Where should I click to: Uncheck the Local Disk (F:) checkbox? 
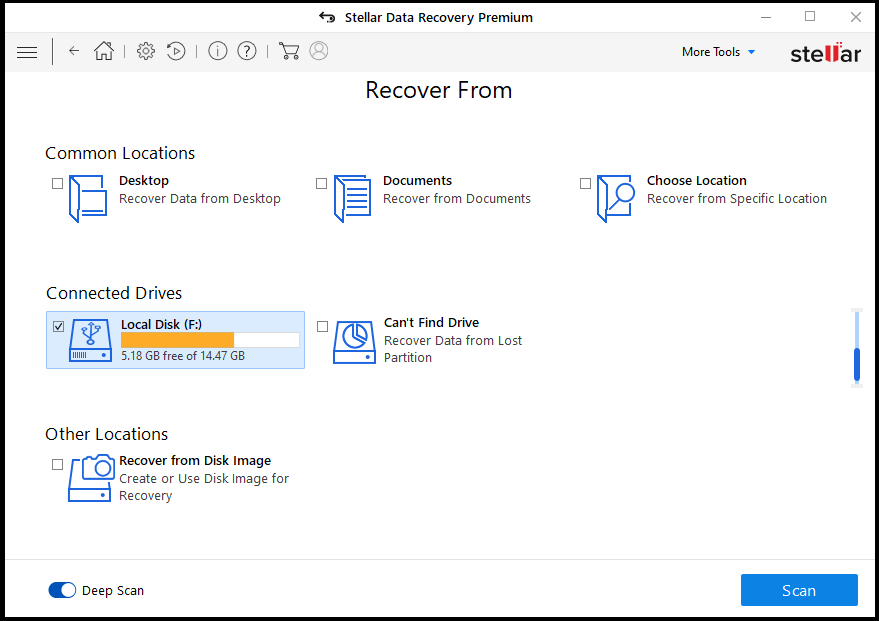click(58, 326)
